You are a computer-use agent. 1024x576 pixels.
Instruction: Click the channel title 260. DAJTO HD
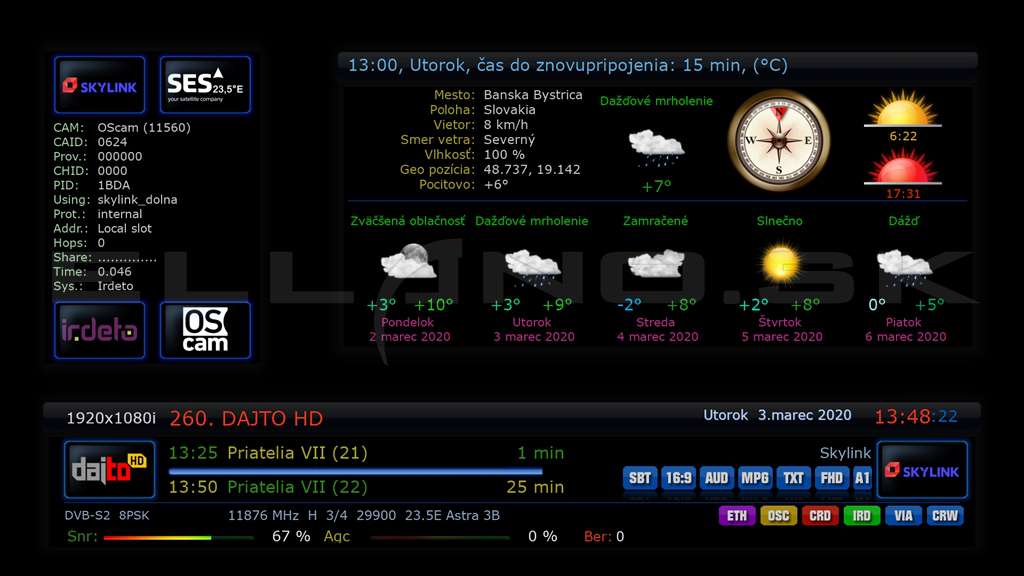246,419
